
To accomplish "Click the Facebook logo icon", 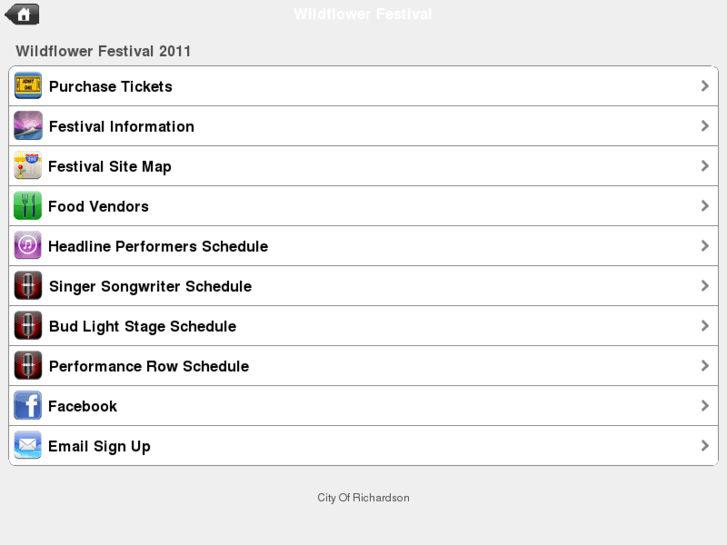I will tap(28, 406).
